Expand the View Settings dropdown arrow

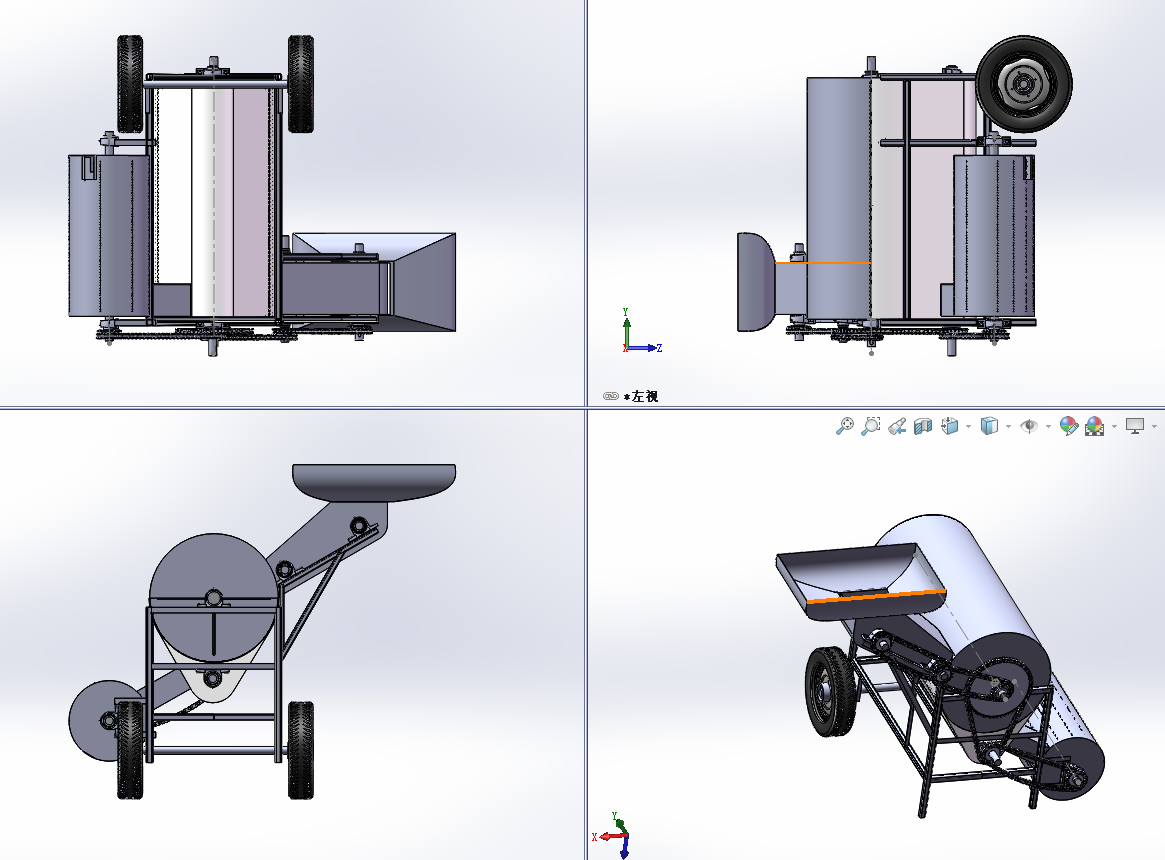1154,427
